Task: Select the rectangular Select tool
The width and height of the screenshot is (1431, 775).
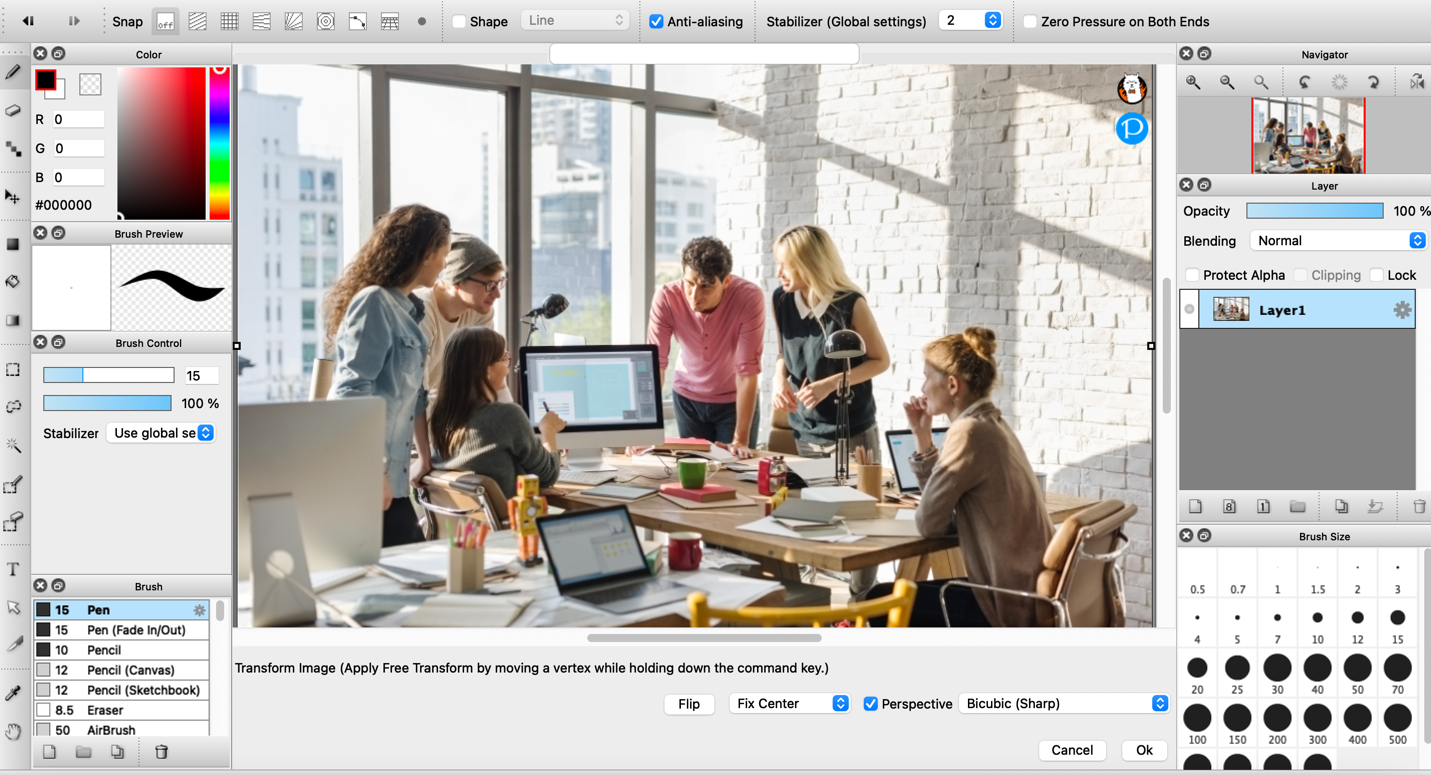Action: pyautogui.click(x=13, y=370)
